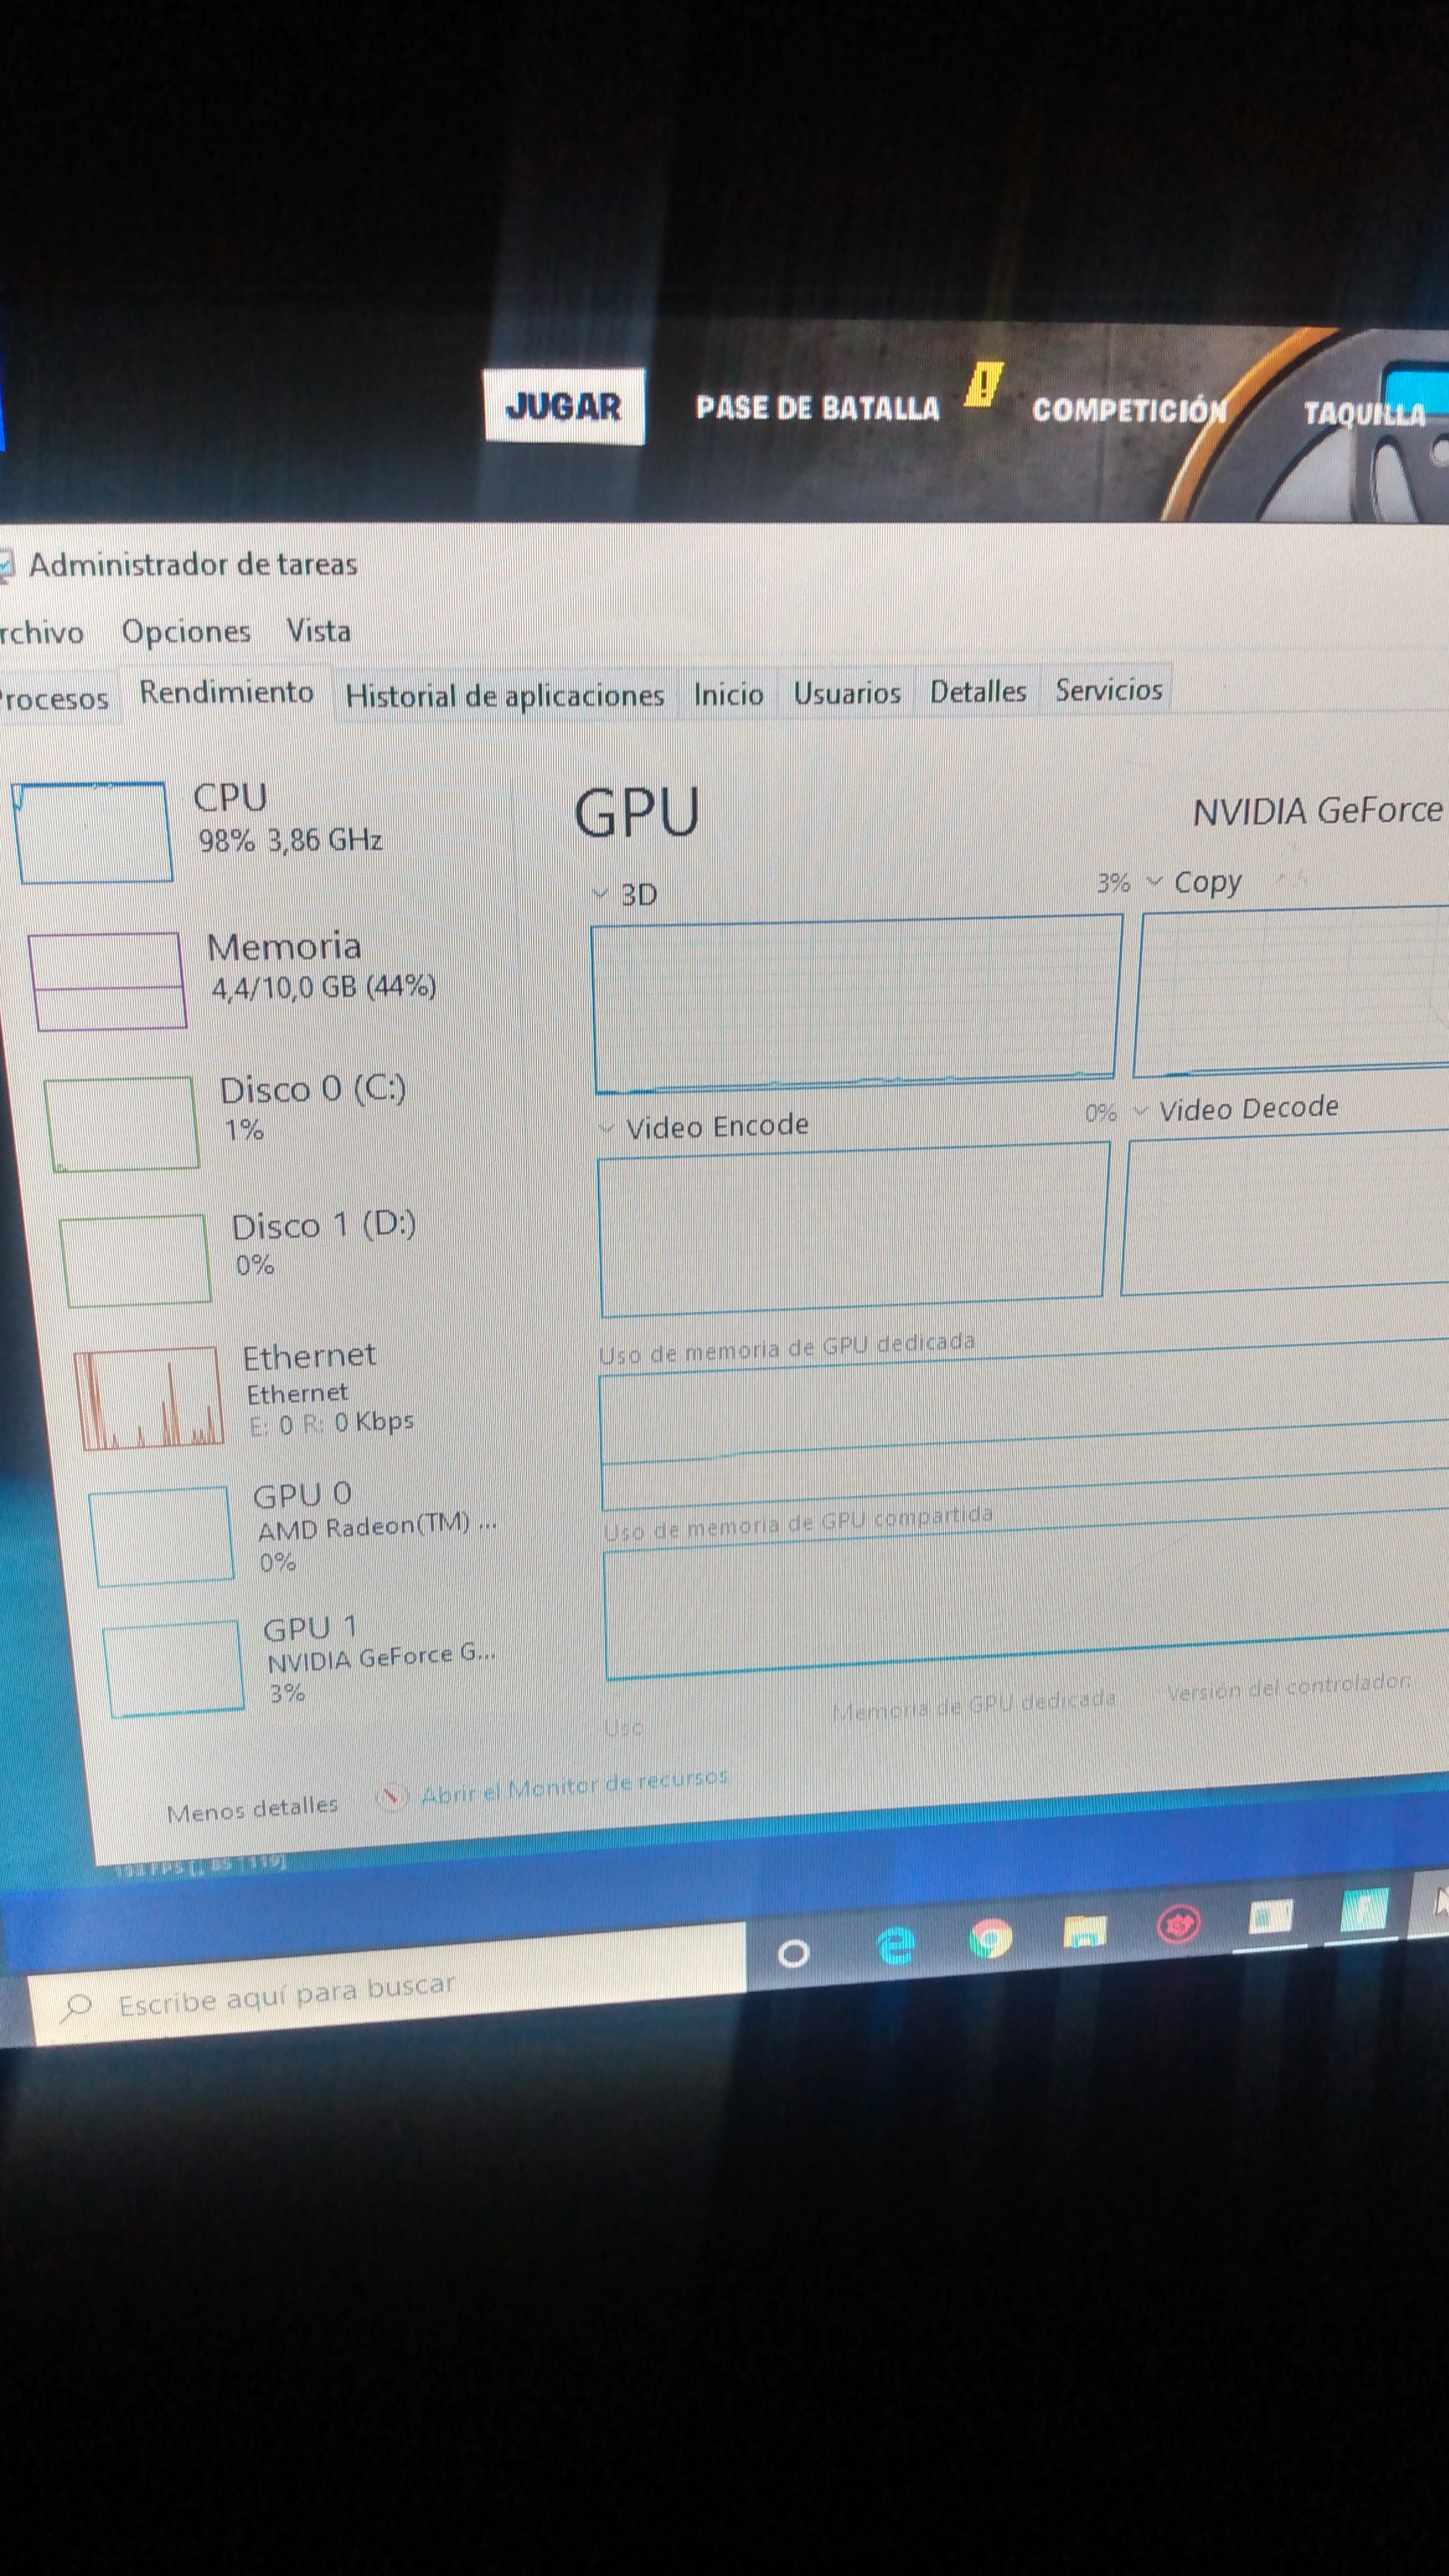Image resolution: width=1449 pixels, height=2576 pixels.
Task: Open the Vista menu
Action: (318, 630)
